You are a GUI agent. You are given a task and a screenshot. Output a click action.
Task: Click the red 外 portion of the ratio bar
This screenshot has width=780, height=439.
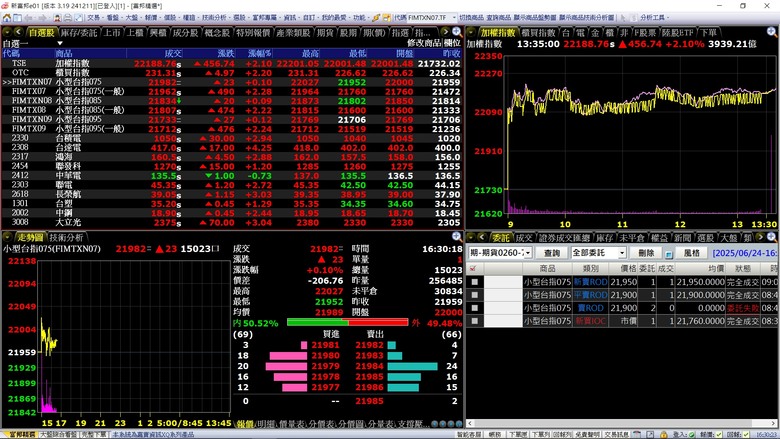pyautogui.click(x=379, y=323)
